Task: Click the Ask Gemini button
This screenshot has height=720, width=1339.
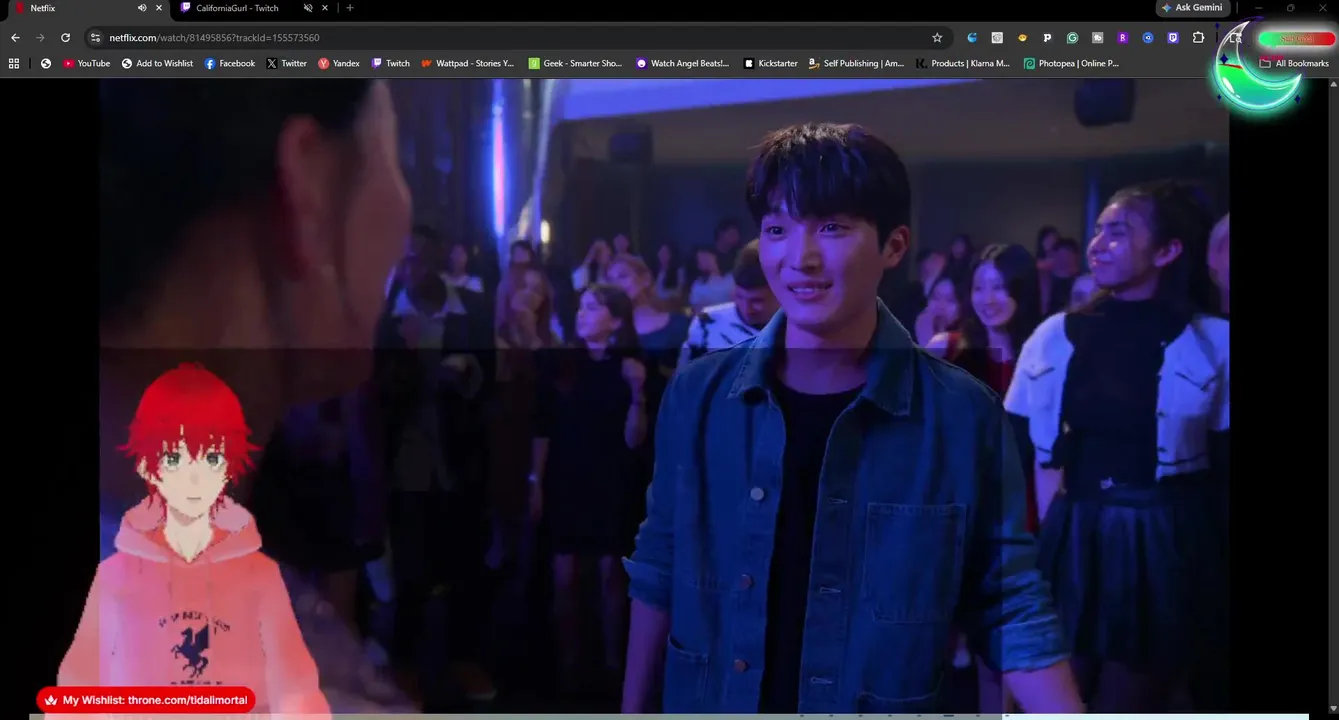Action: coord(1192,8)
